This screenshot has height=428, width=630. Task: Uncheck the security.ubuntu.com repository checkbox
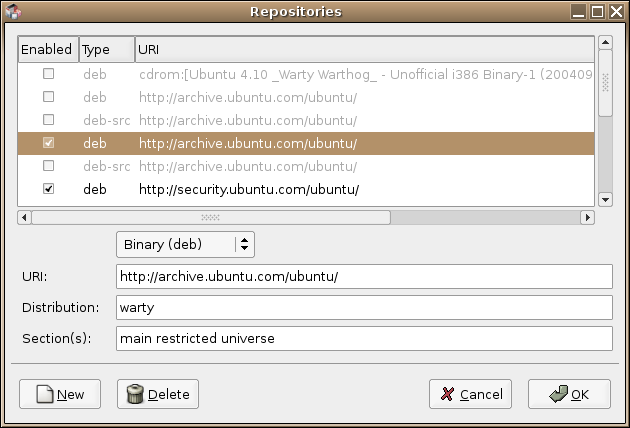tap(49, 188)
